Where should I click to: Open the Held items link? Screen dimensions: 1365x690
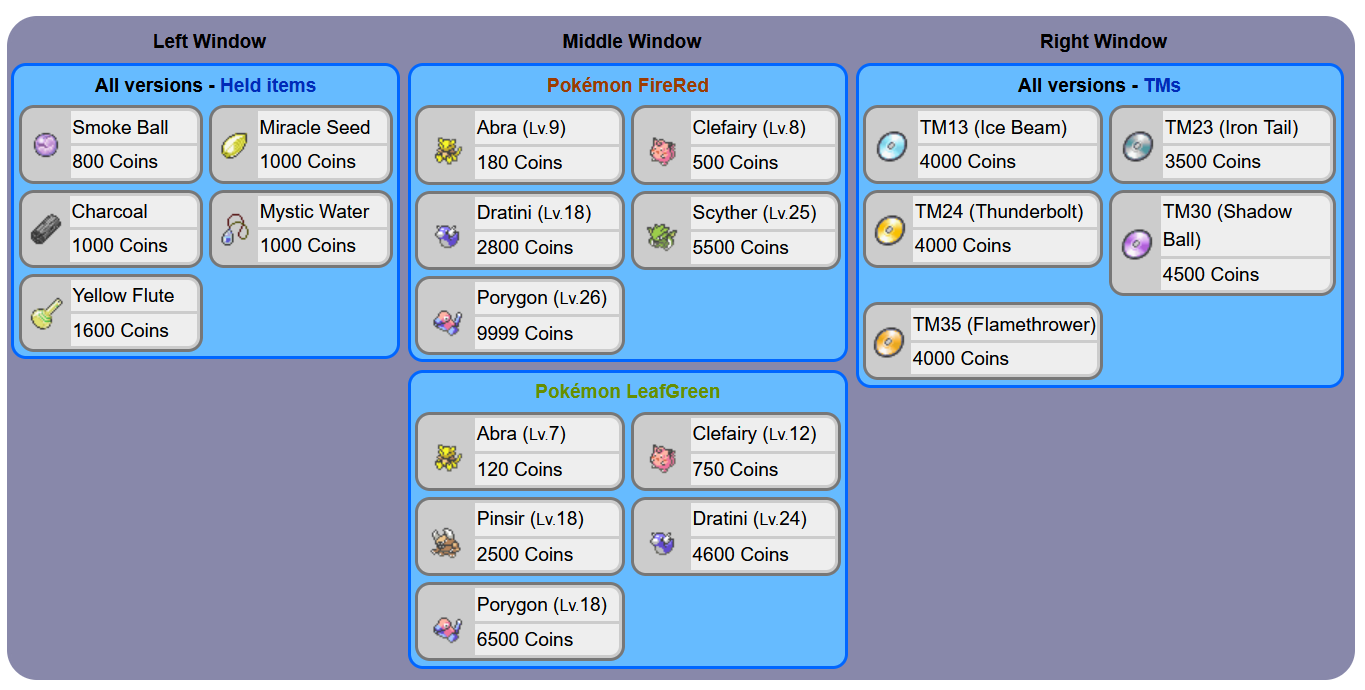[268, 85]
